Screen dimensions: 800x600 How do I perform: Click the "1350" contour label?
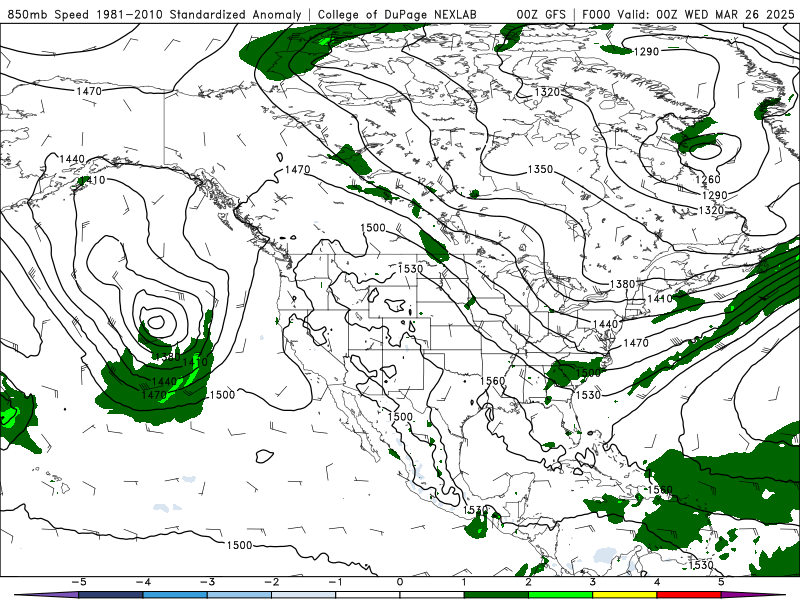[540, 169]
